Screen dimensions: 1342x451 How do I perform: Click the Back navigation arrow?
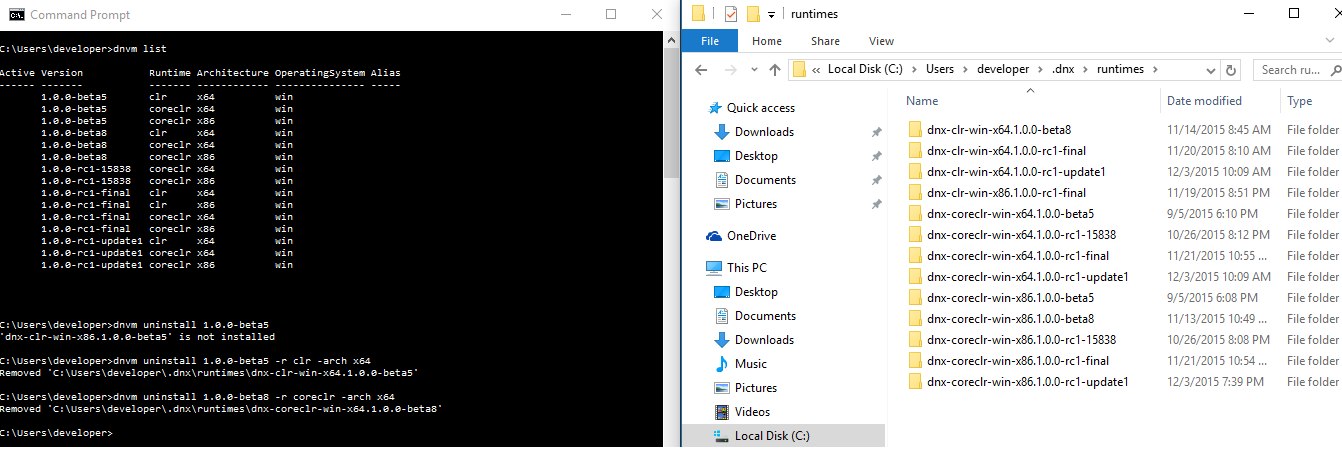point(702,70)
